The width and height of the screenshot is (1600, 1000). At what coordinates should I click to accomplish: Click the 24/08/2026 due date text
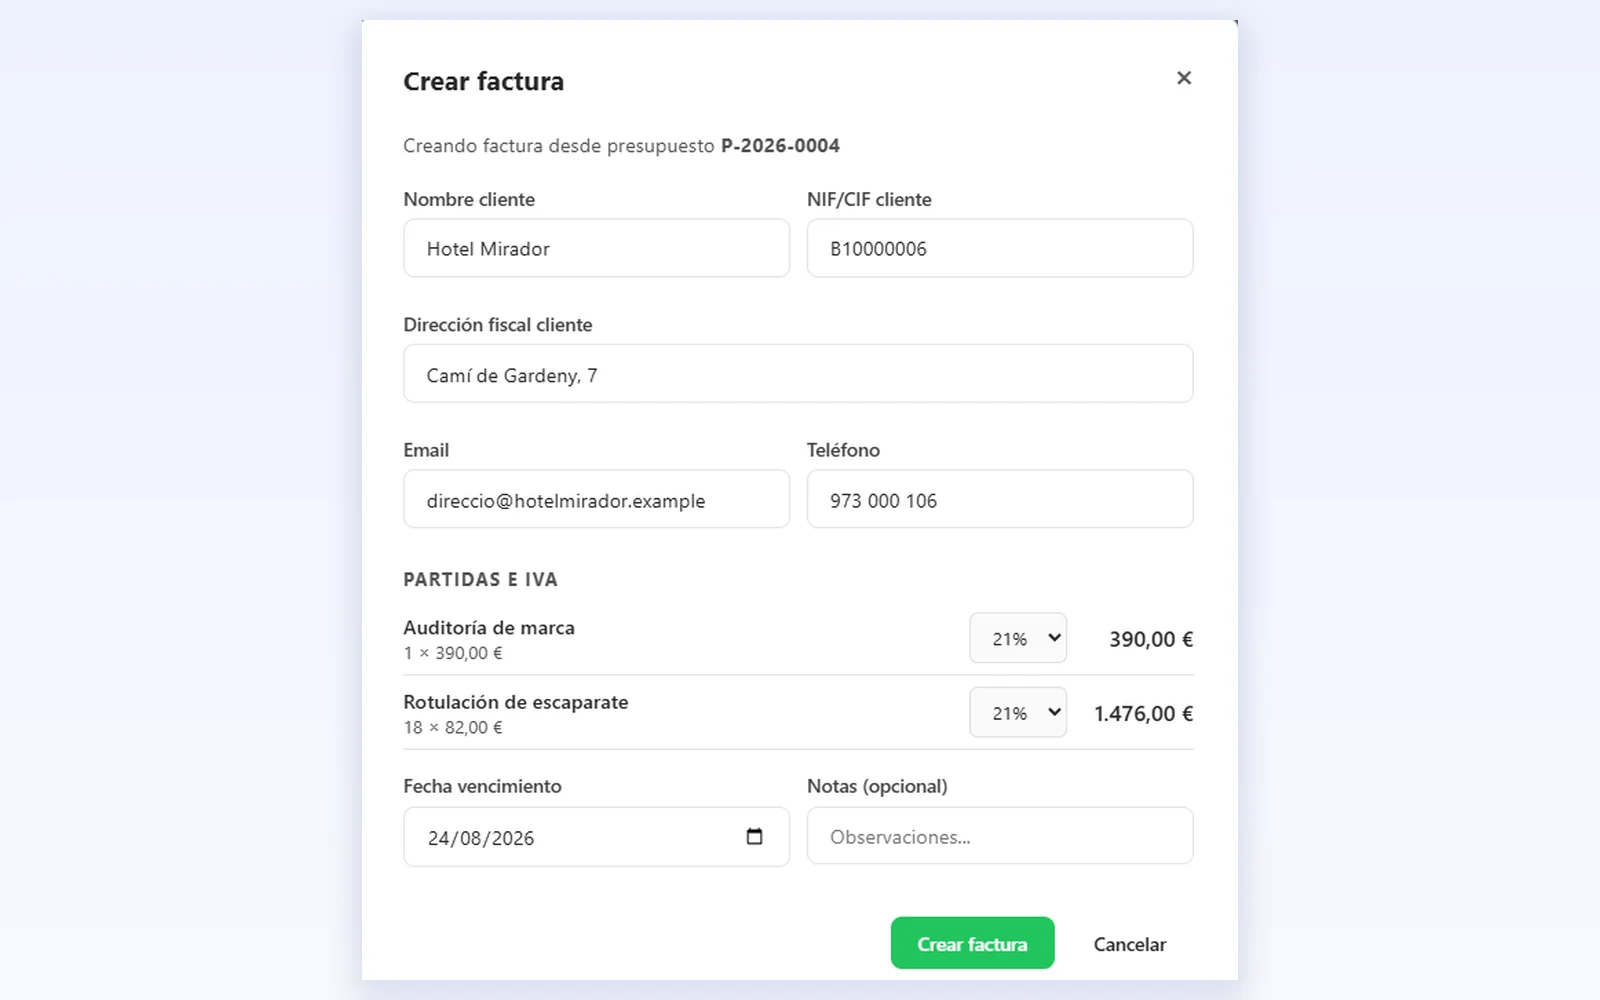481,838
